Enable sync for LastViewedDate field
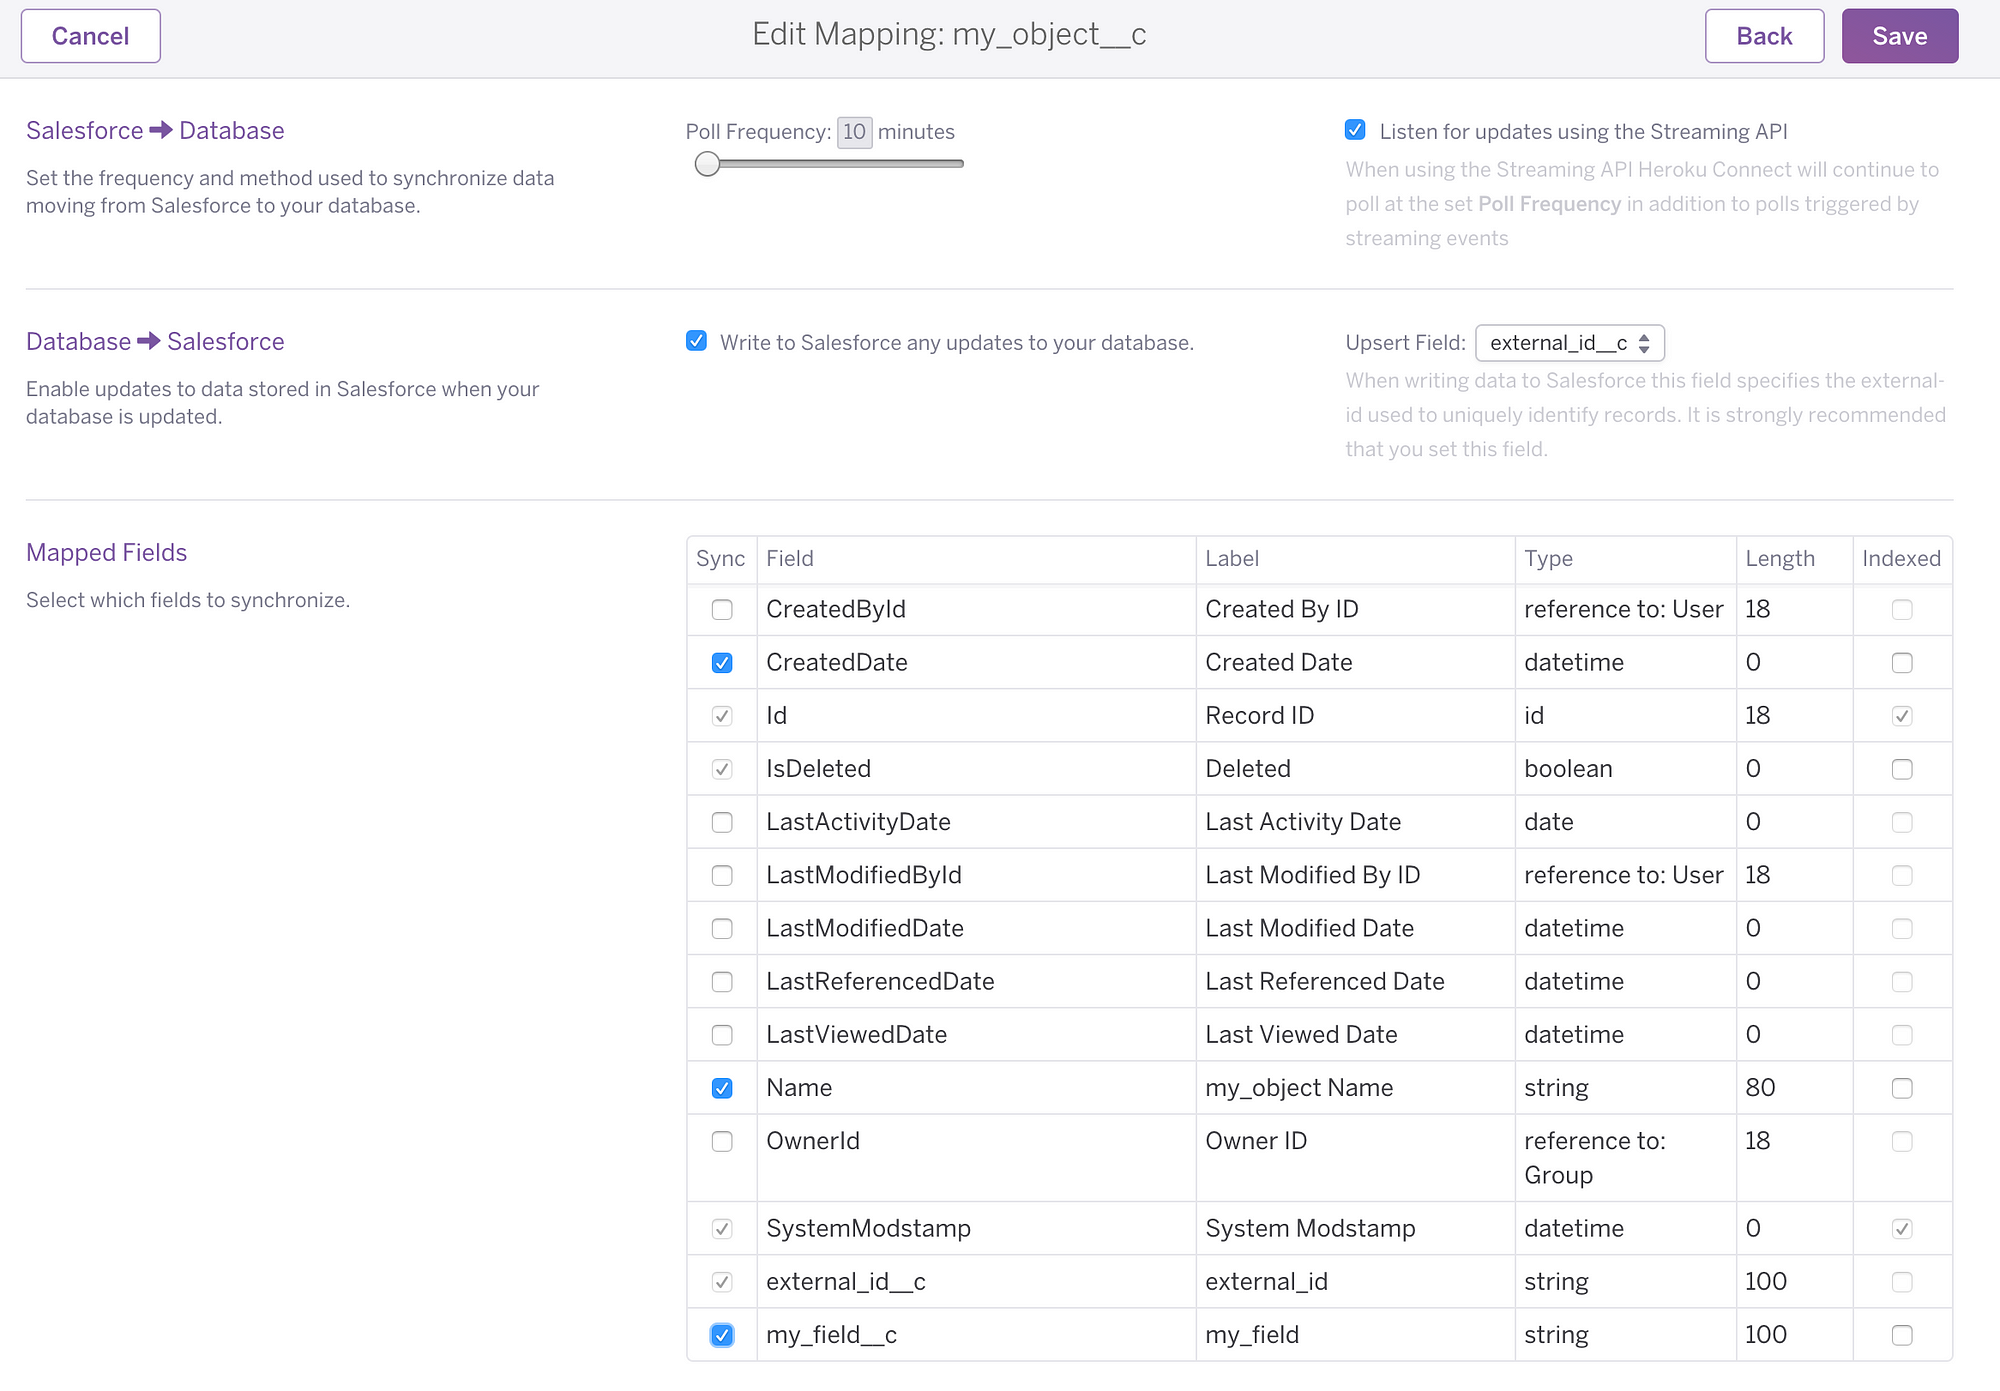Screen dimensions: 2000x1391 click(x=722, y=1035)
